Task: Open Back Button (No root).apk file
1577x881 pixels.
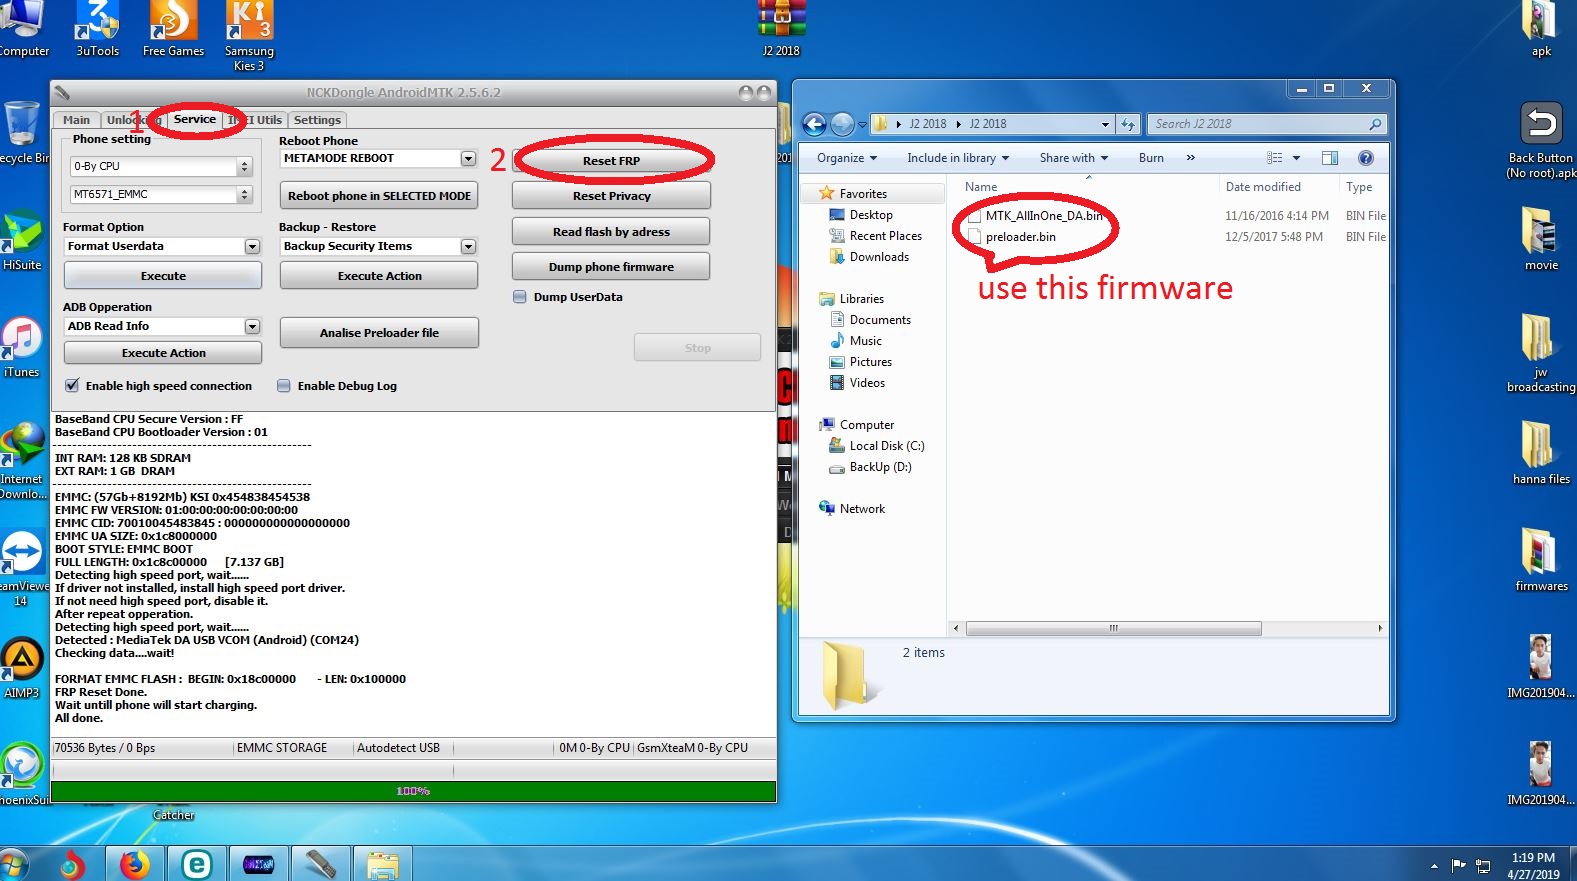Action: pos(1541,140)
